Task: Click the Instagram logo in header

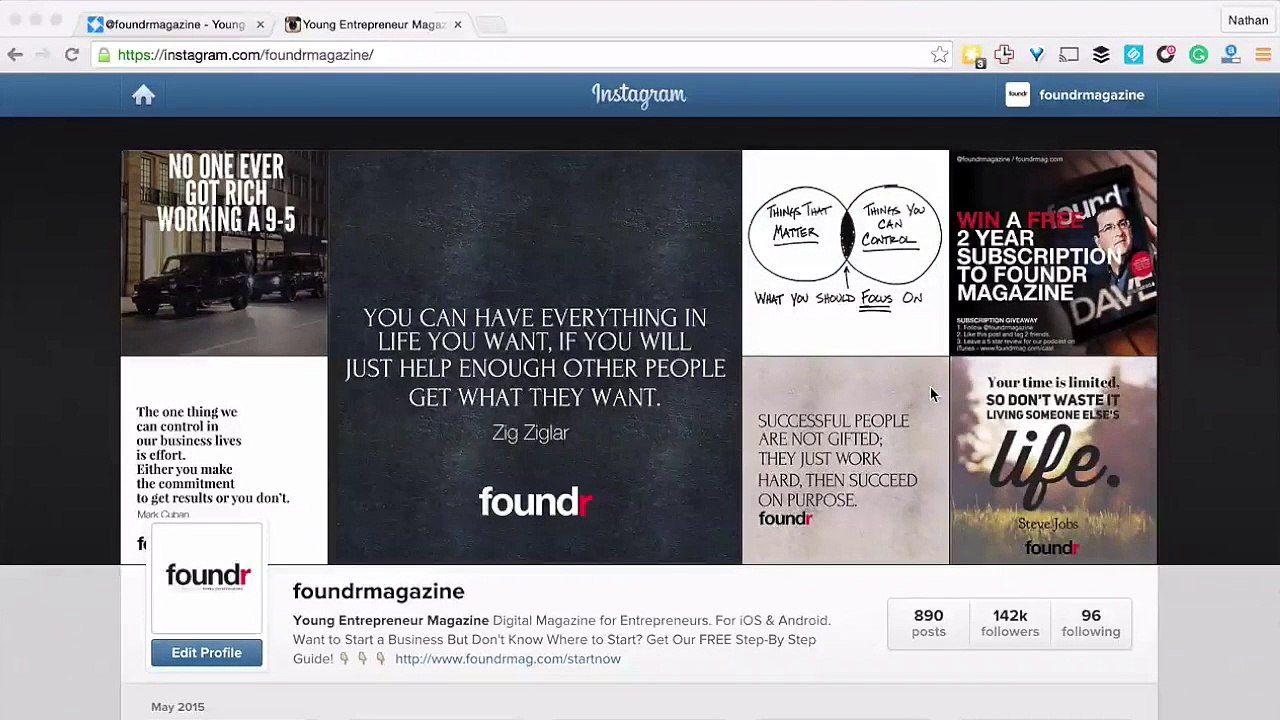Action: tap(638, 95)
